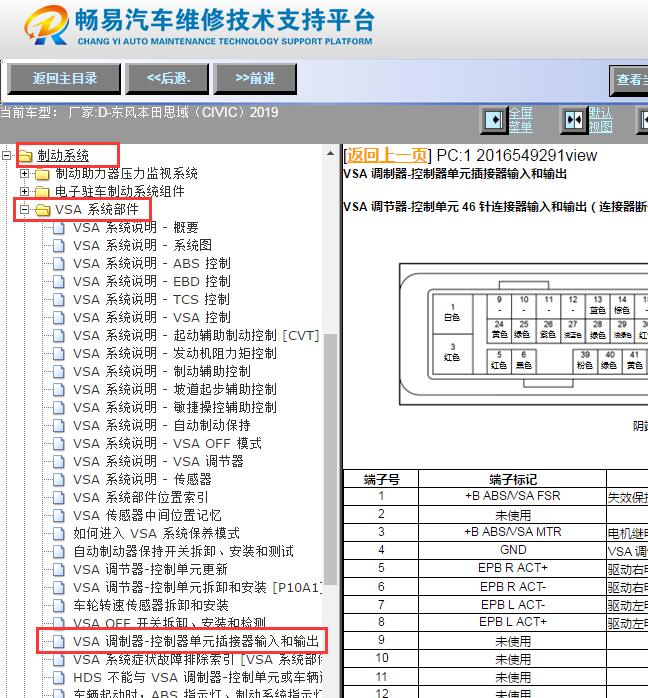Click page icon for 发动机阻力矩控制

point(58,353)
